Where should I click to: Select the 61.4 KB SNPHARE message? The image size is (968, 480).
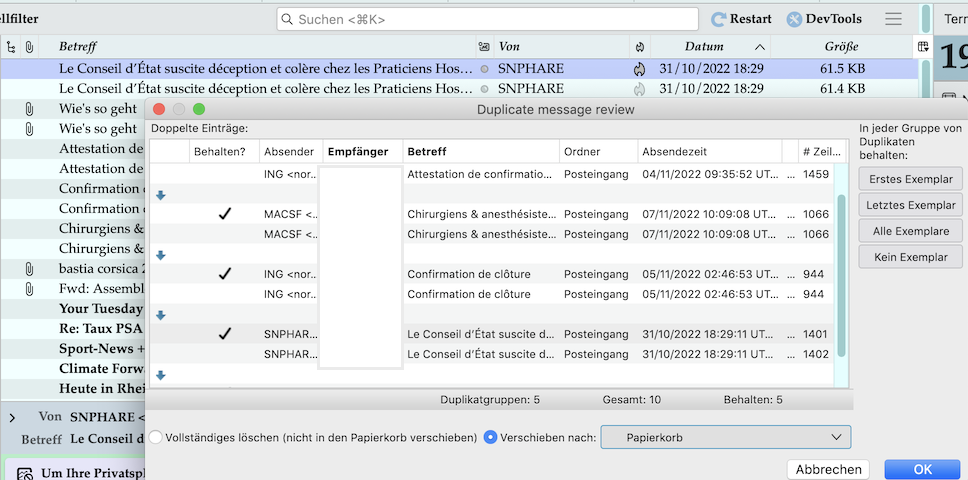pos(457,89)
